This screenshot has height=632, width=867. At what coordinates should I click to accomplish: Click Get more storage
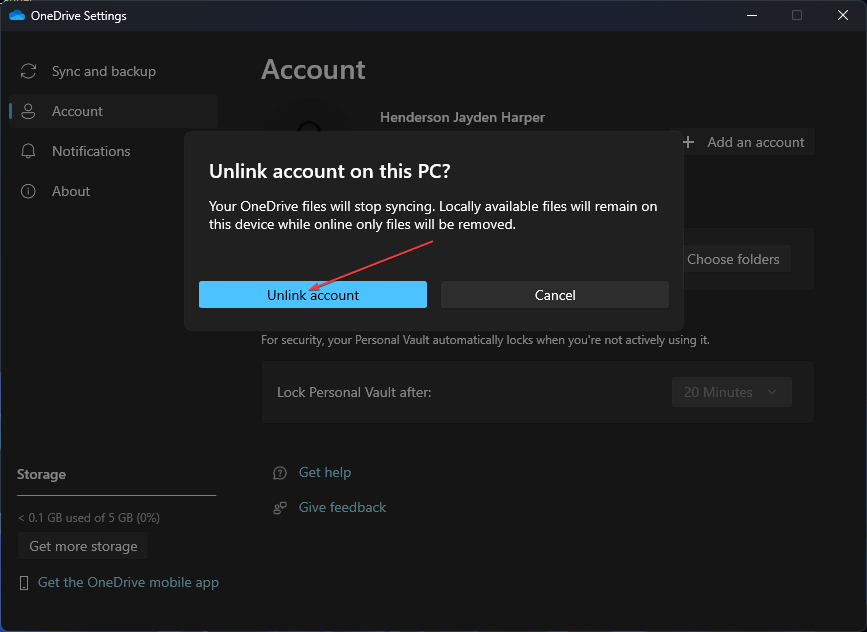82,545
